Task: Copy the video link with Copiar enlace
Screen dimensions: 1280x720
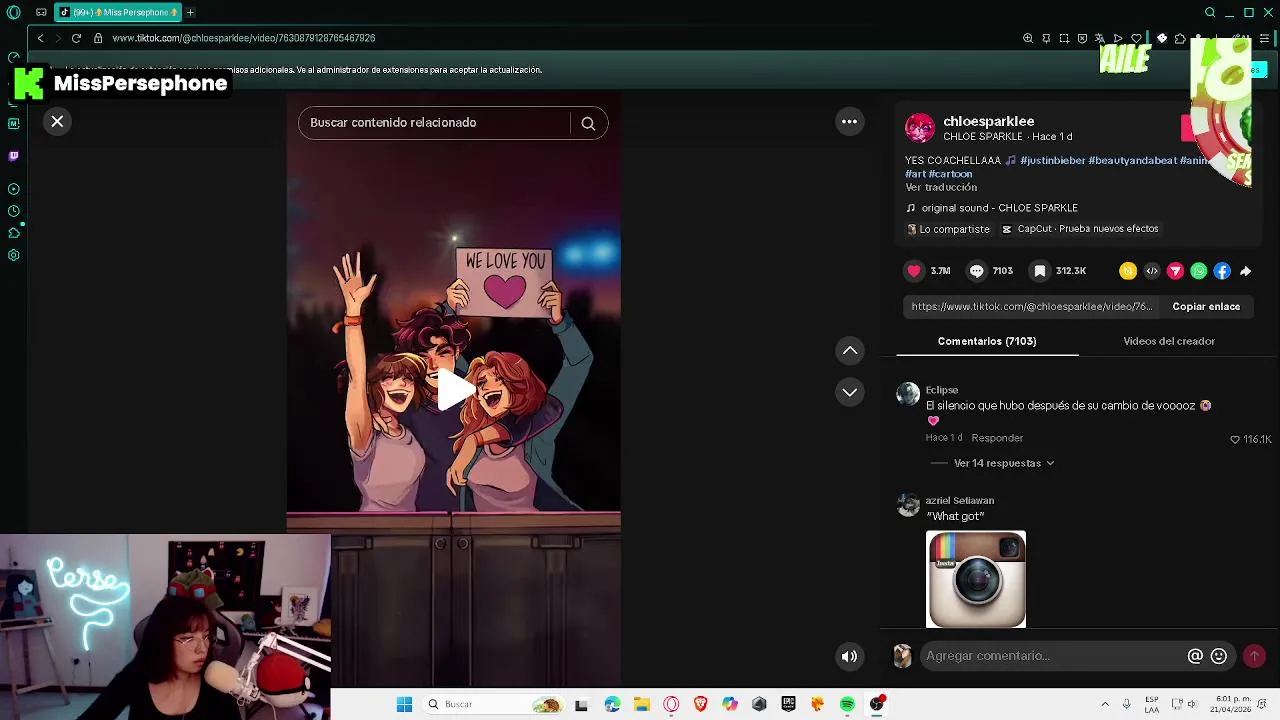Action: pyautogui.click(x=1206, y=307)
